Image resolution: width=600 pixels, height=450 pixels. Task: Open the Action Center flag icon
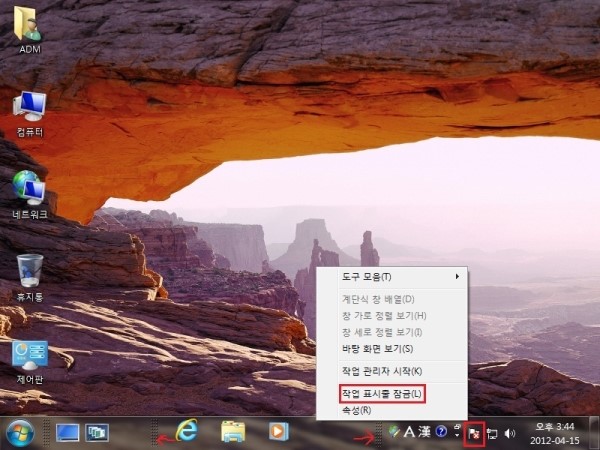click(474, 433)
